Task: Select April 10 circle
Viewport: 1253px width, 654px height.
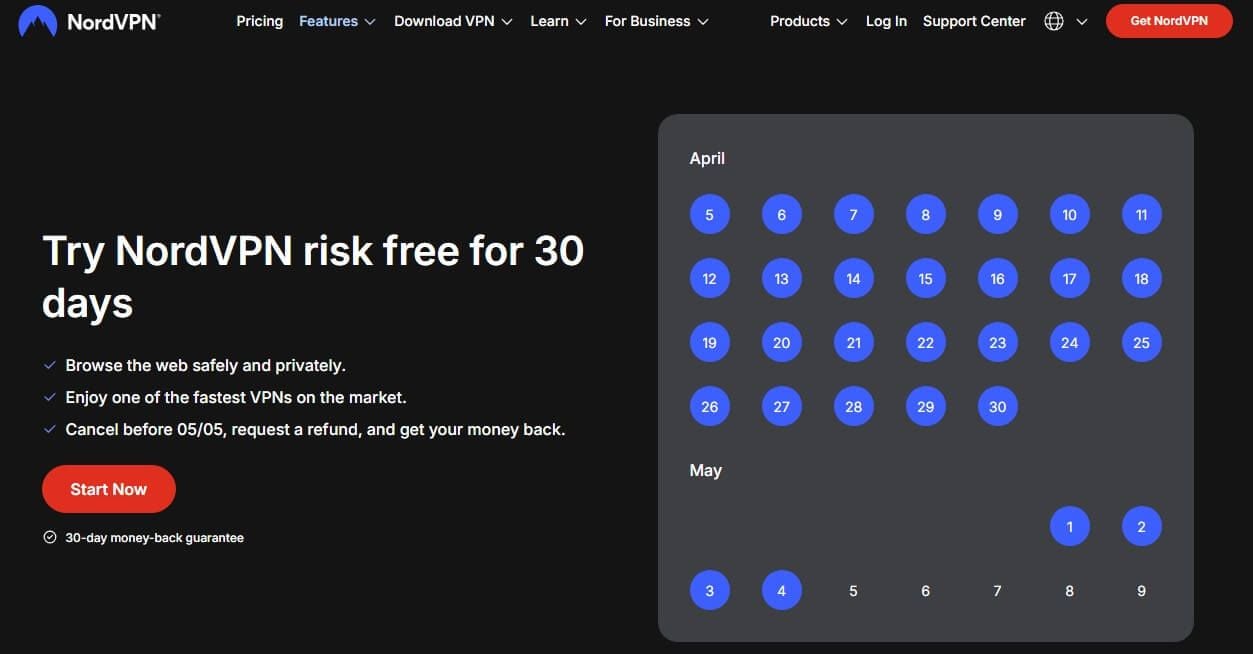Action: (1069, 215)
